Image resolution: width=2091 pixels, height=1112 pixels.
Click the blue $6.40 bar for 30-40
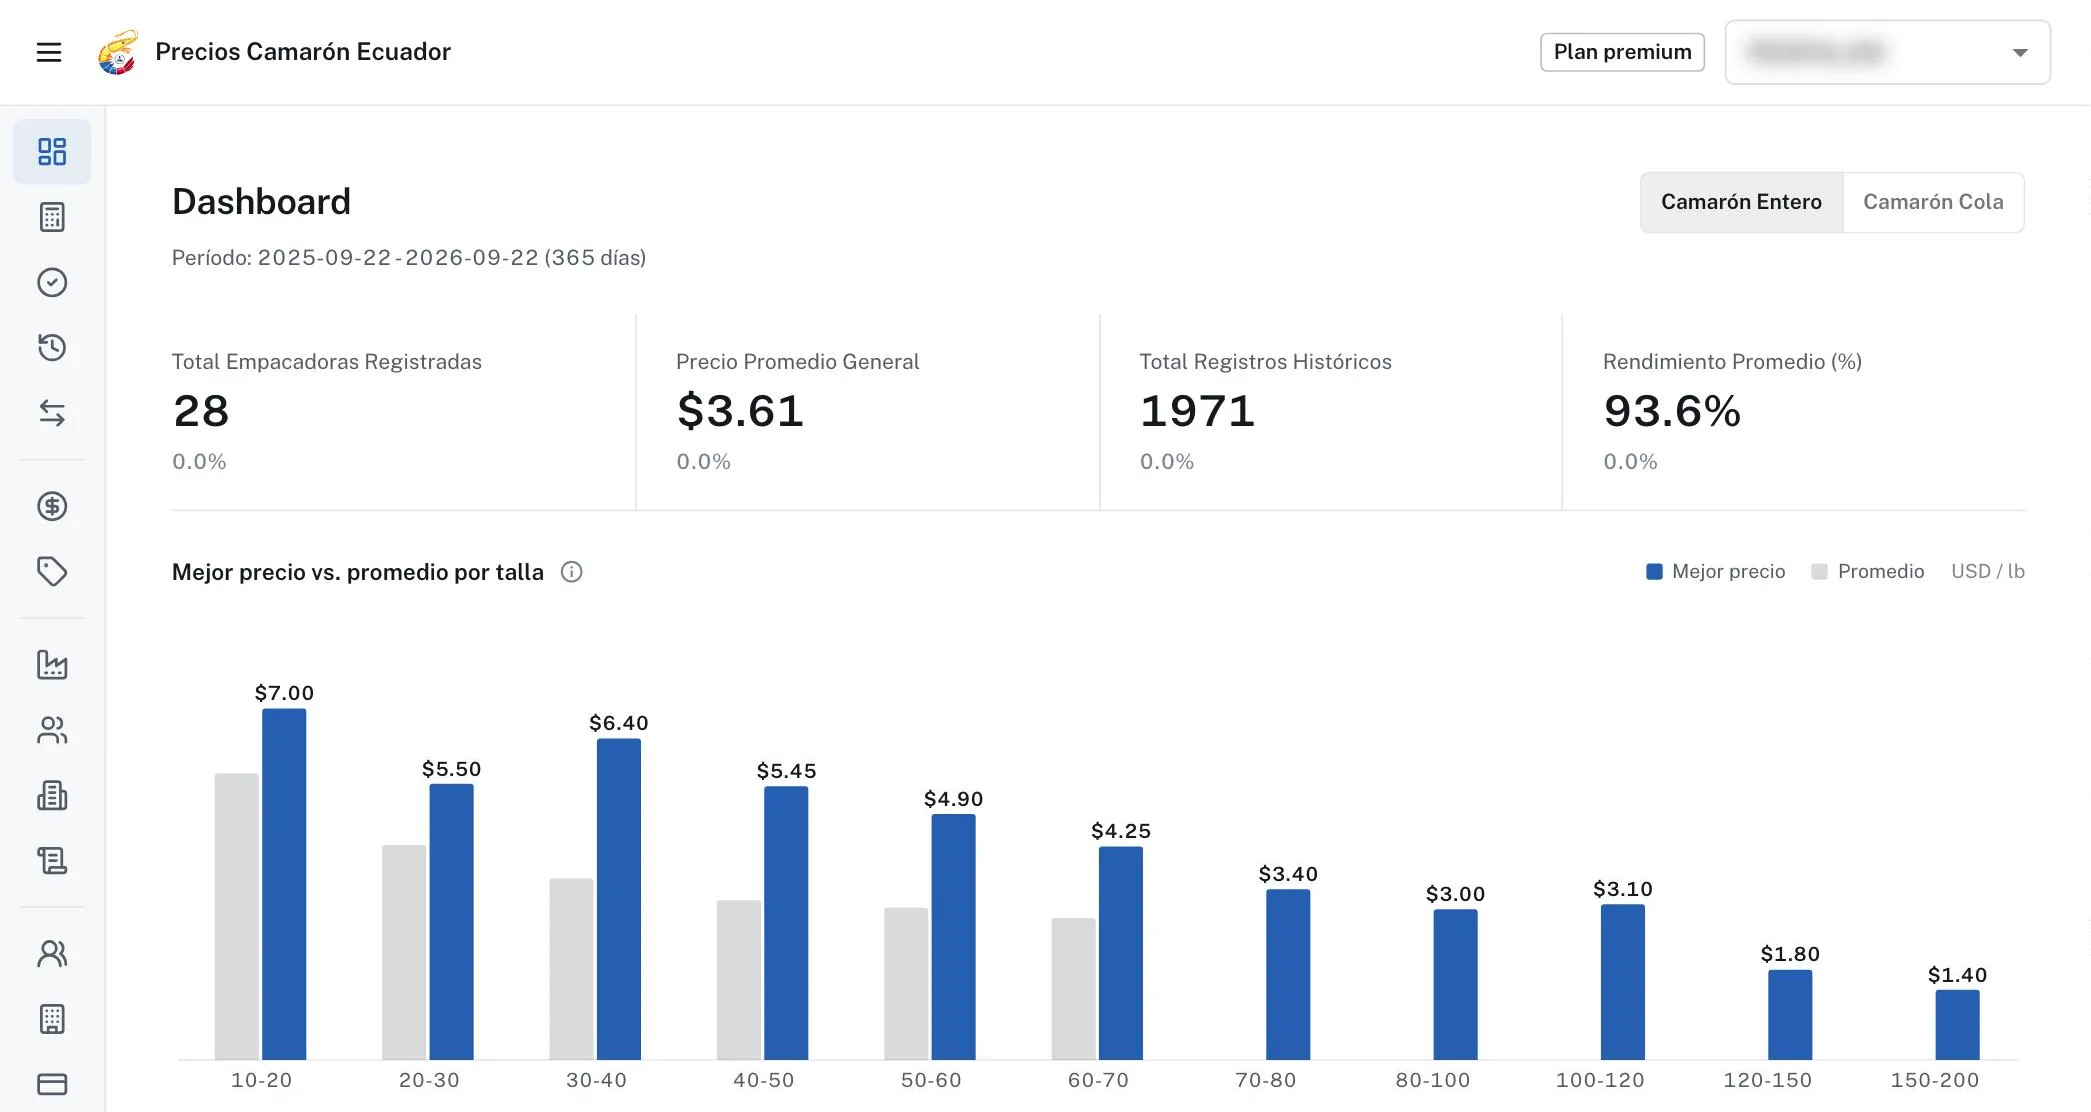click(x=619, y=899)
